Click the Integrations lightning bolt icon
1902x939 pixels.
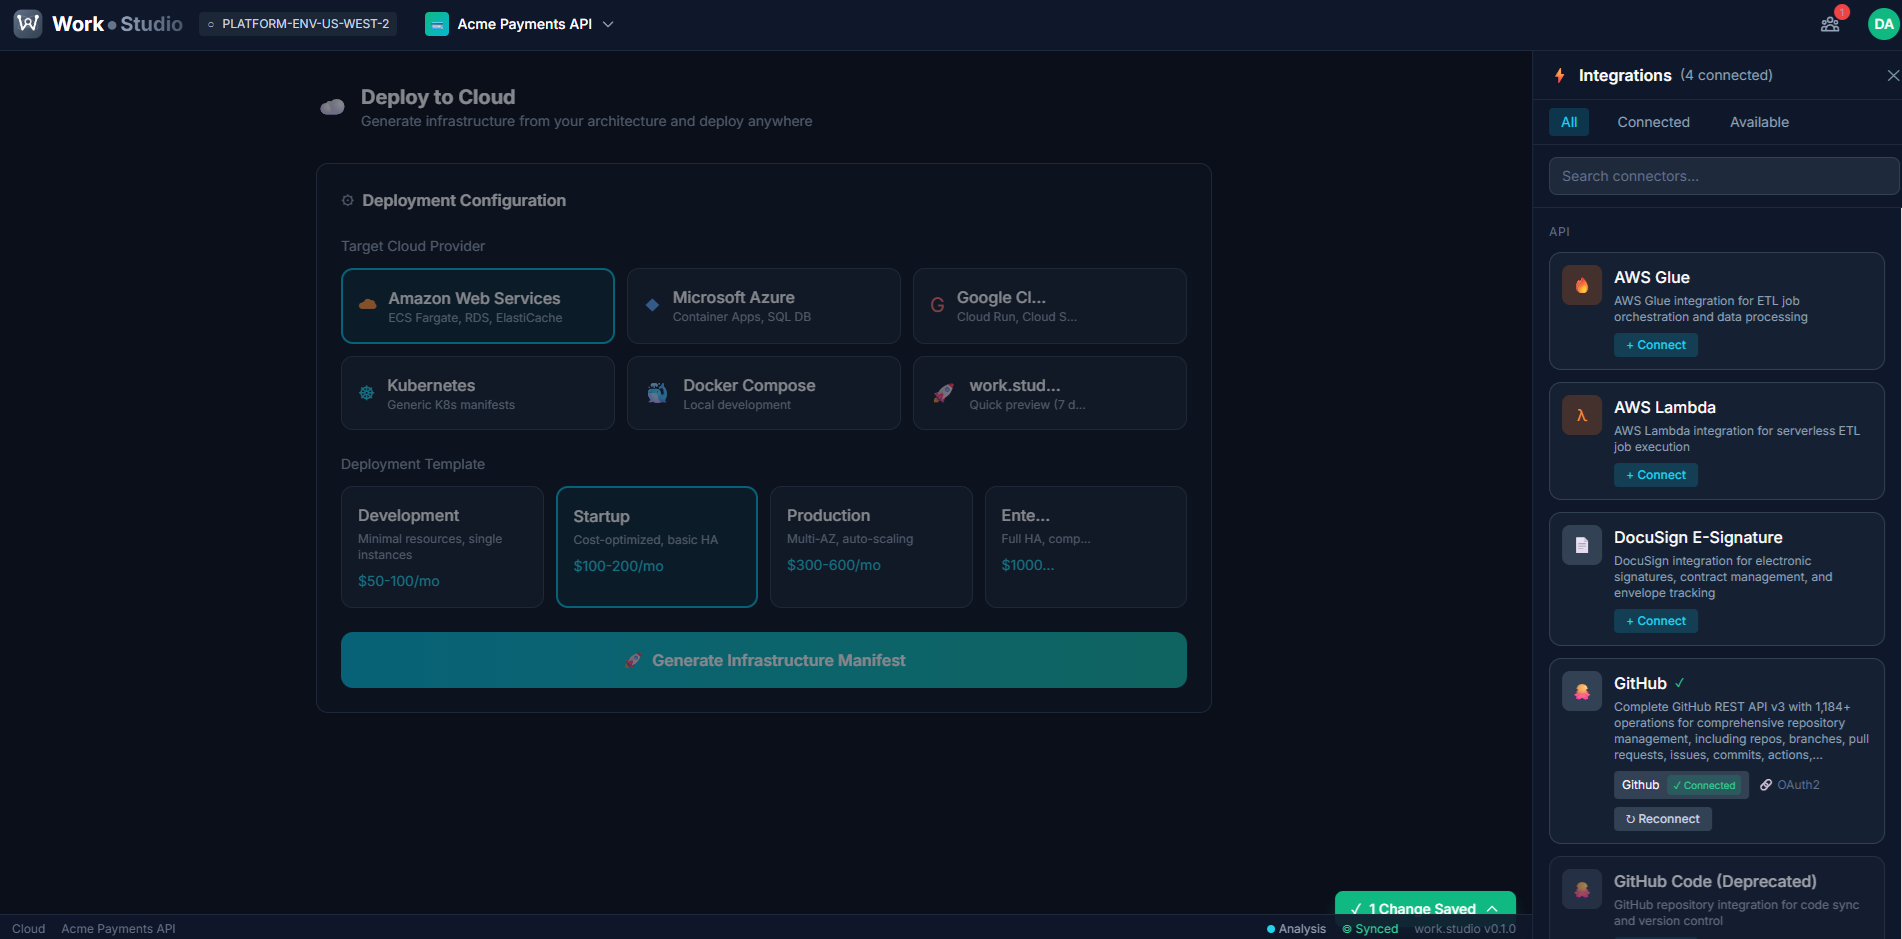(1559, 75)
